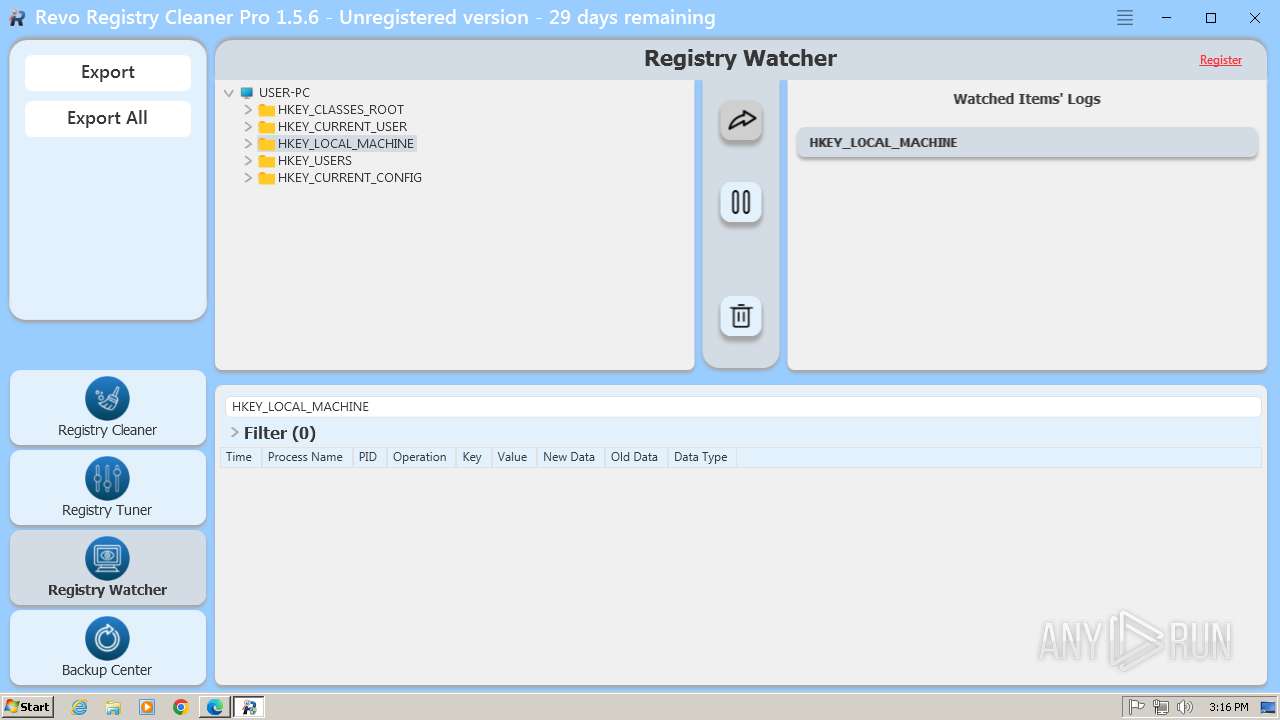Open the Backup Center section
This screenshot has height=720, width=1280.
coord(108,647)
